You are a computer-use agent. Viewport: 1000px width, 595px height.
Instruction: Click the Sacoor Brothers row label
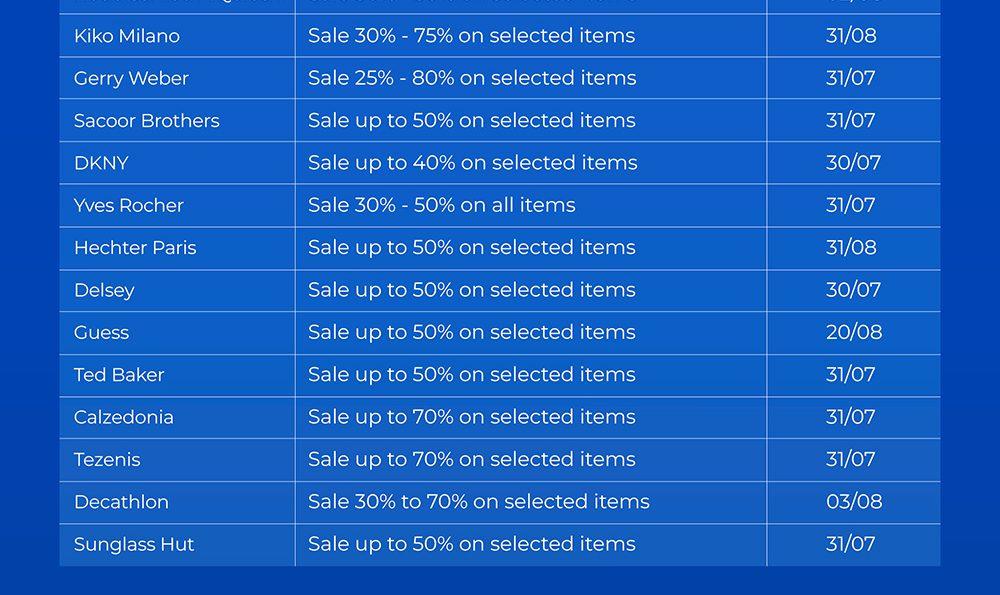146,121
